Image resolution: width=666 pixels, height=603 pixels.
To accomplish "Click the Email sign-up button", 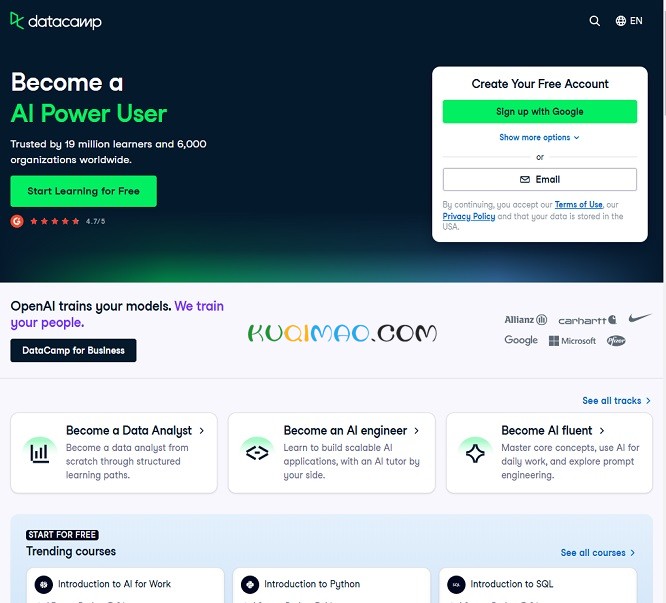I will [539, 179].
